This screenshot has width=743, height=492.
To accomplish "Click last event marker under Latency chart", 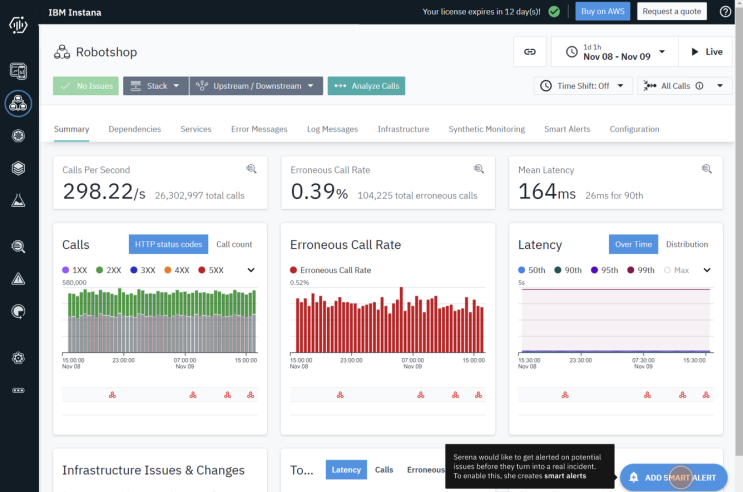I will (x=706, y=395).
